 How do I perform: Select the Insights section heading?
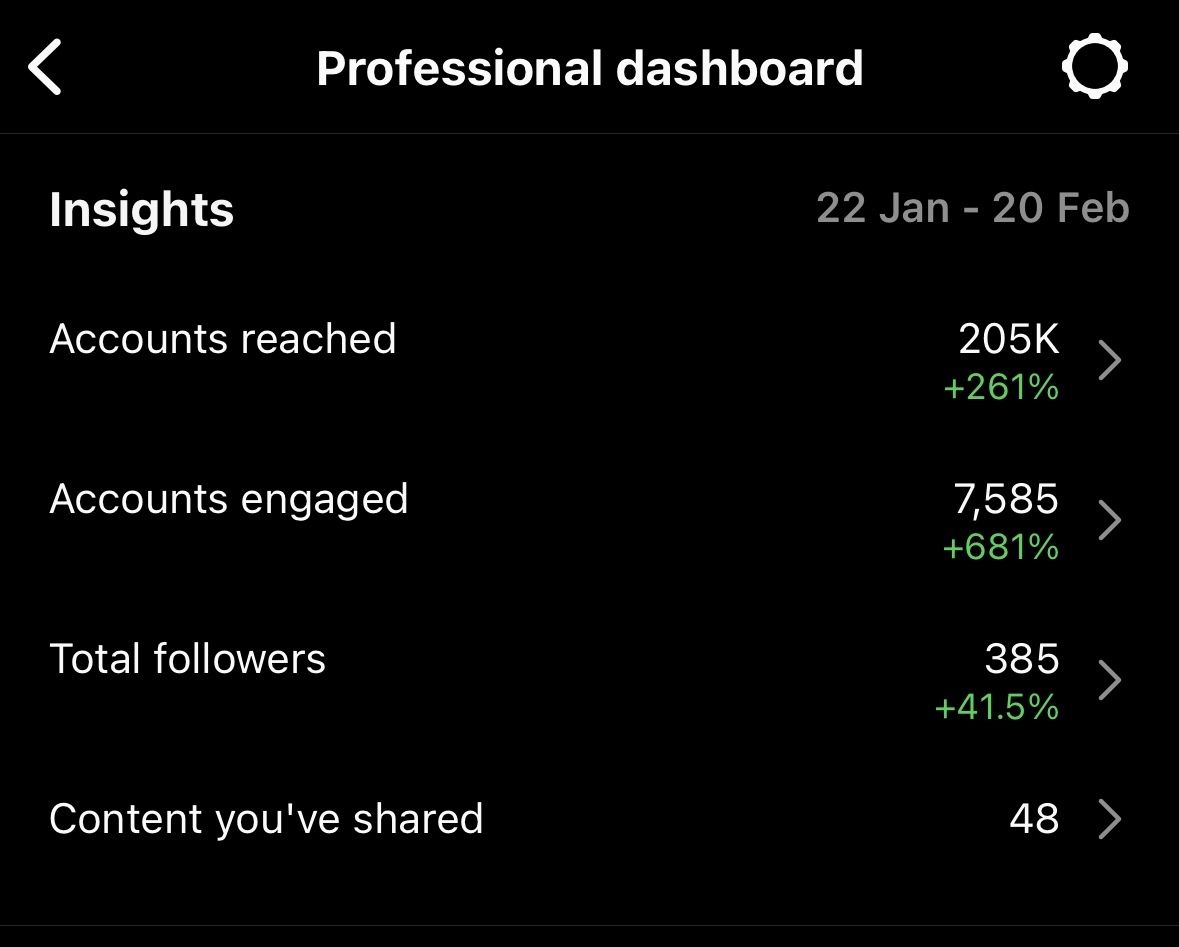pyautogui.click(x=141, y=210)
